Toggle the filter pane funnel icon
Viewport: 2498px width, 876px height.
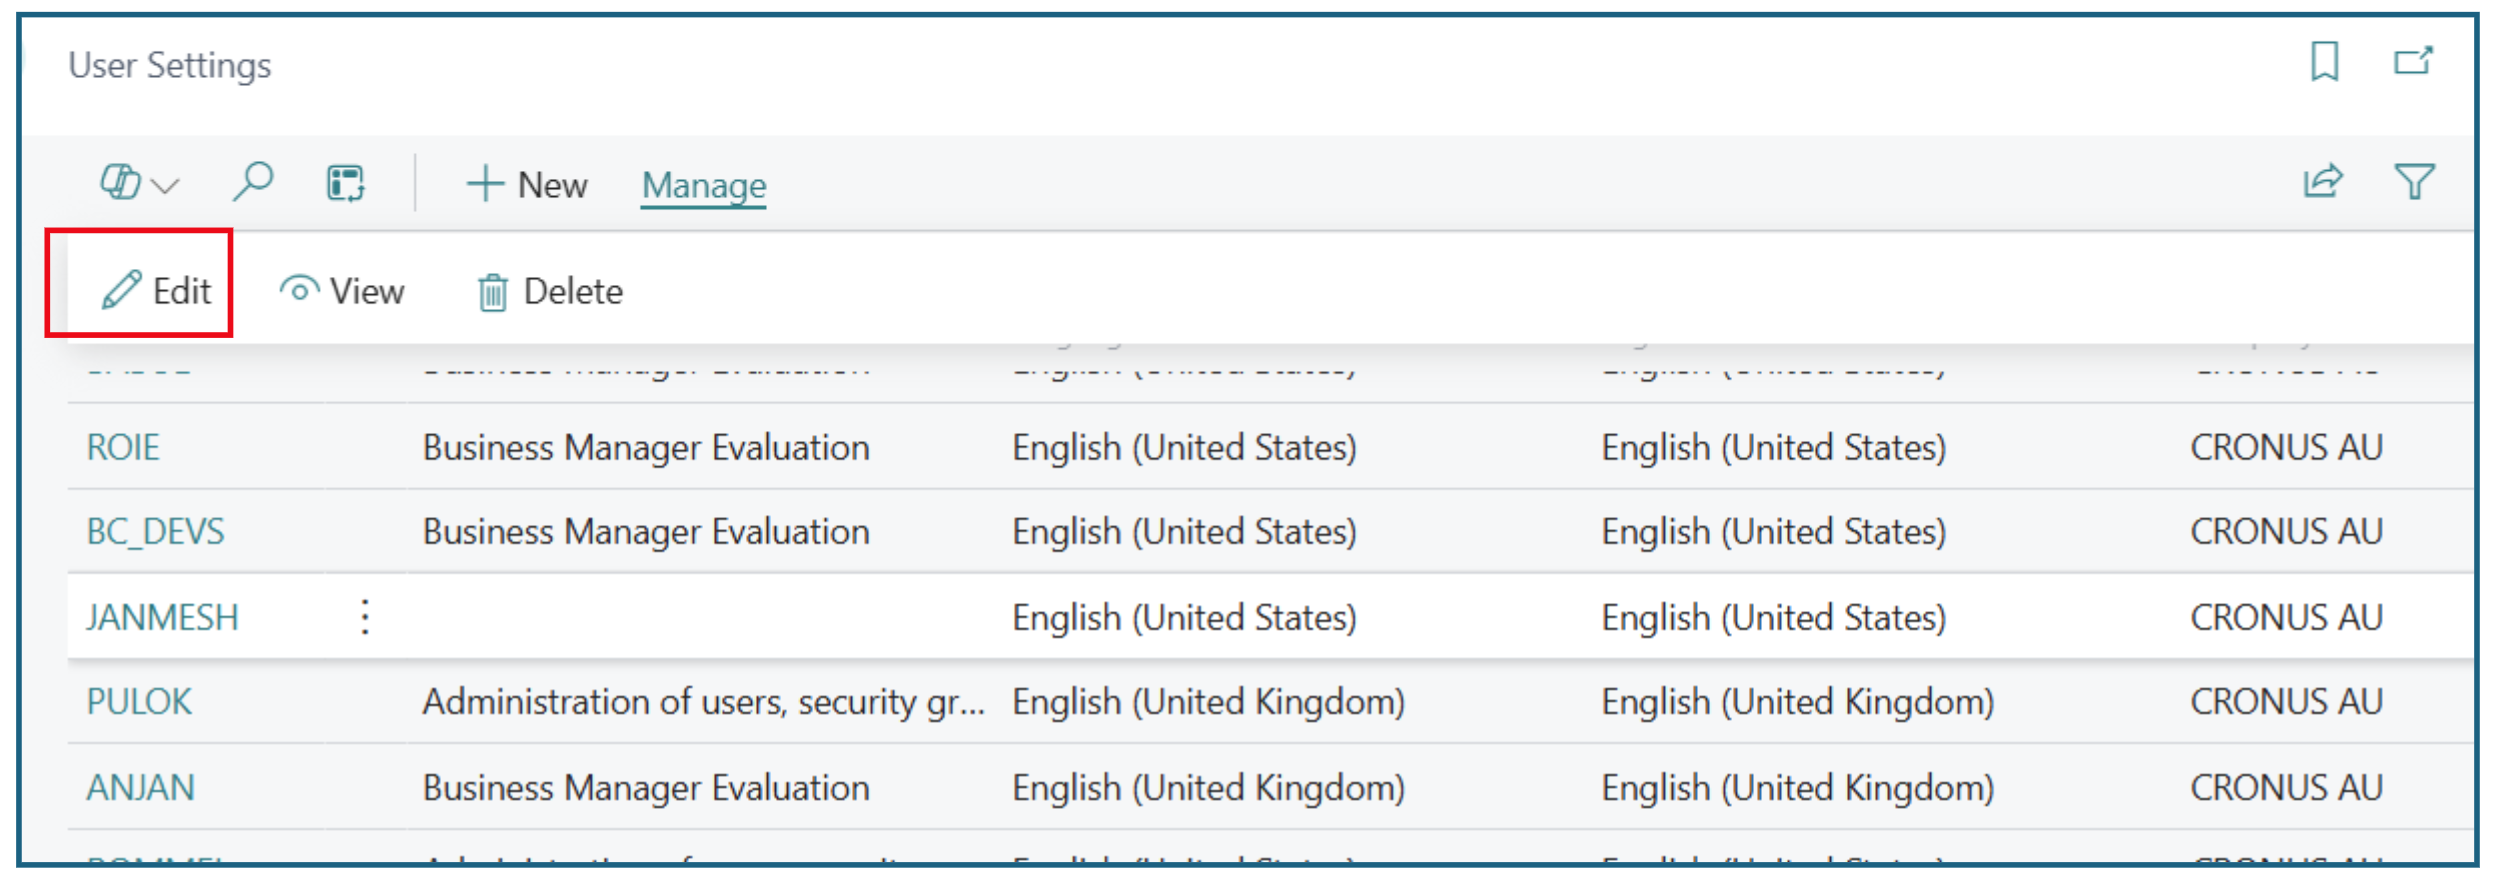2413,182
